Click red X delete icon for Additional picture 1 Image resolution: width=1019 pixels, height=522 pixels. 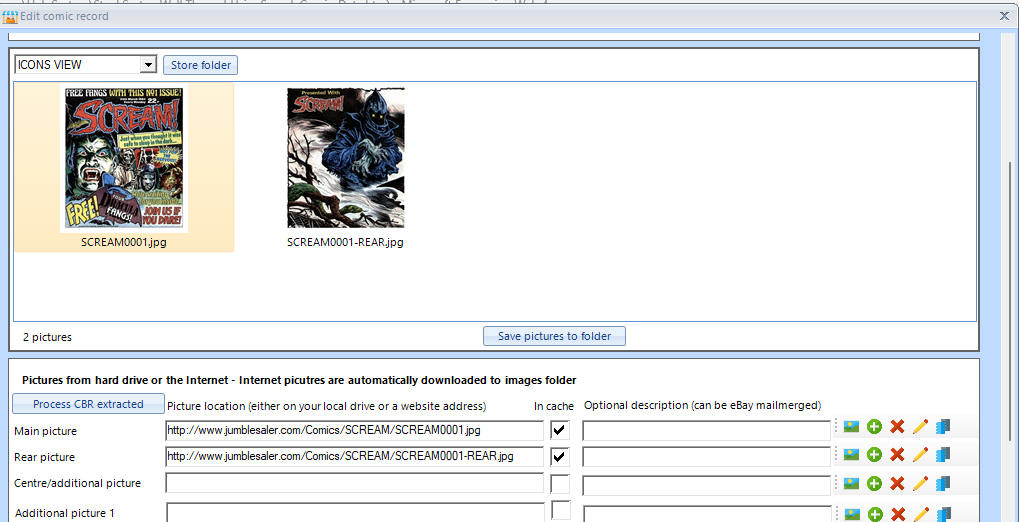tap(897, 515)
